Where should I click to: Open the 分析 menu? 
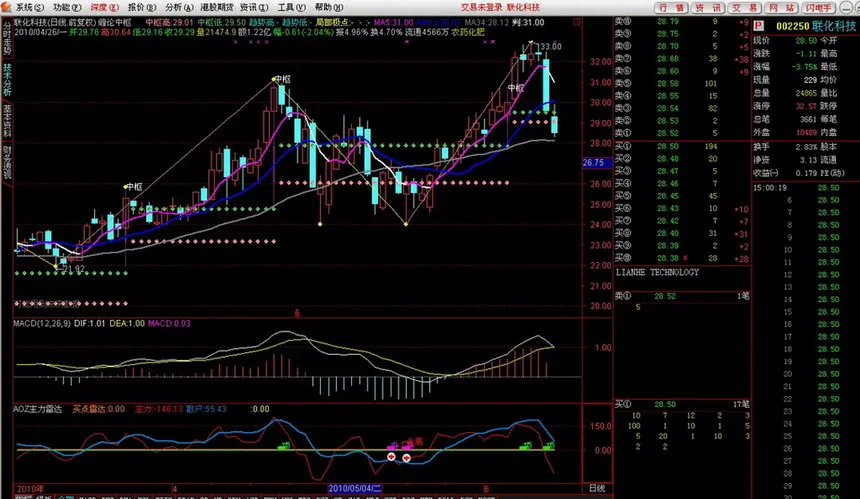pyautogui.click(x=179, y=7)
